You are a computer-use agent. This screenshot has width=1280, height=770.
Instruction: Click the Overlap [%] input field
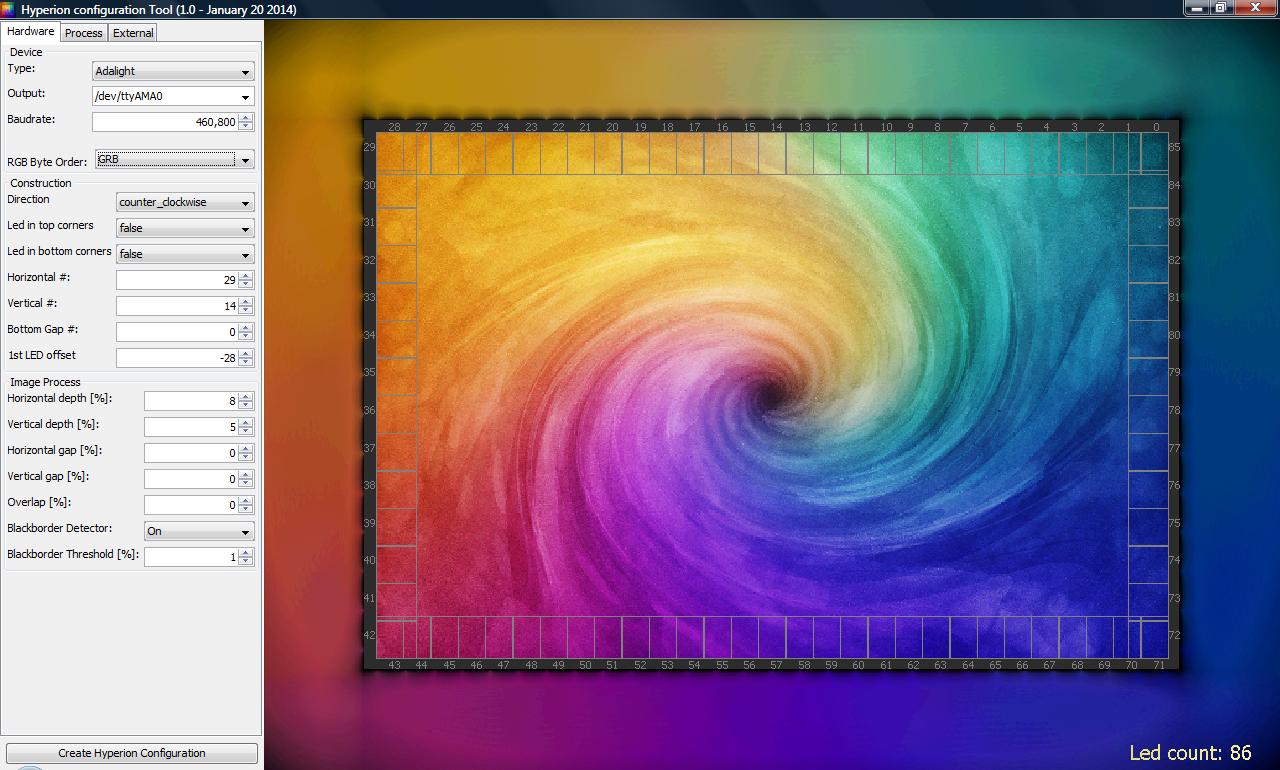click(191, 505)
